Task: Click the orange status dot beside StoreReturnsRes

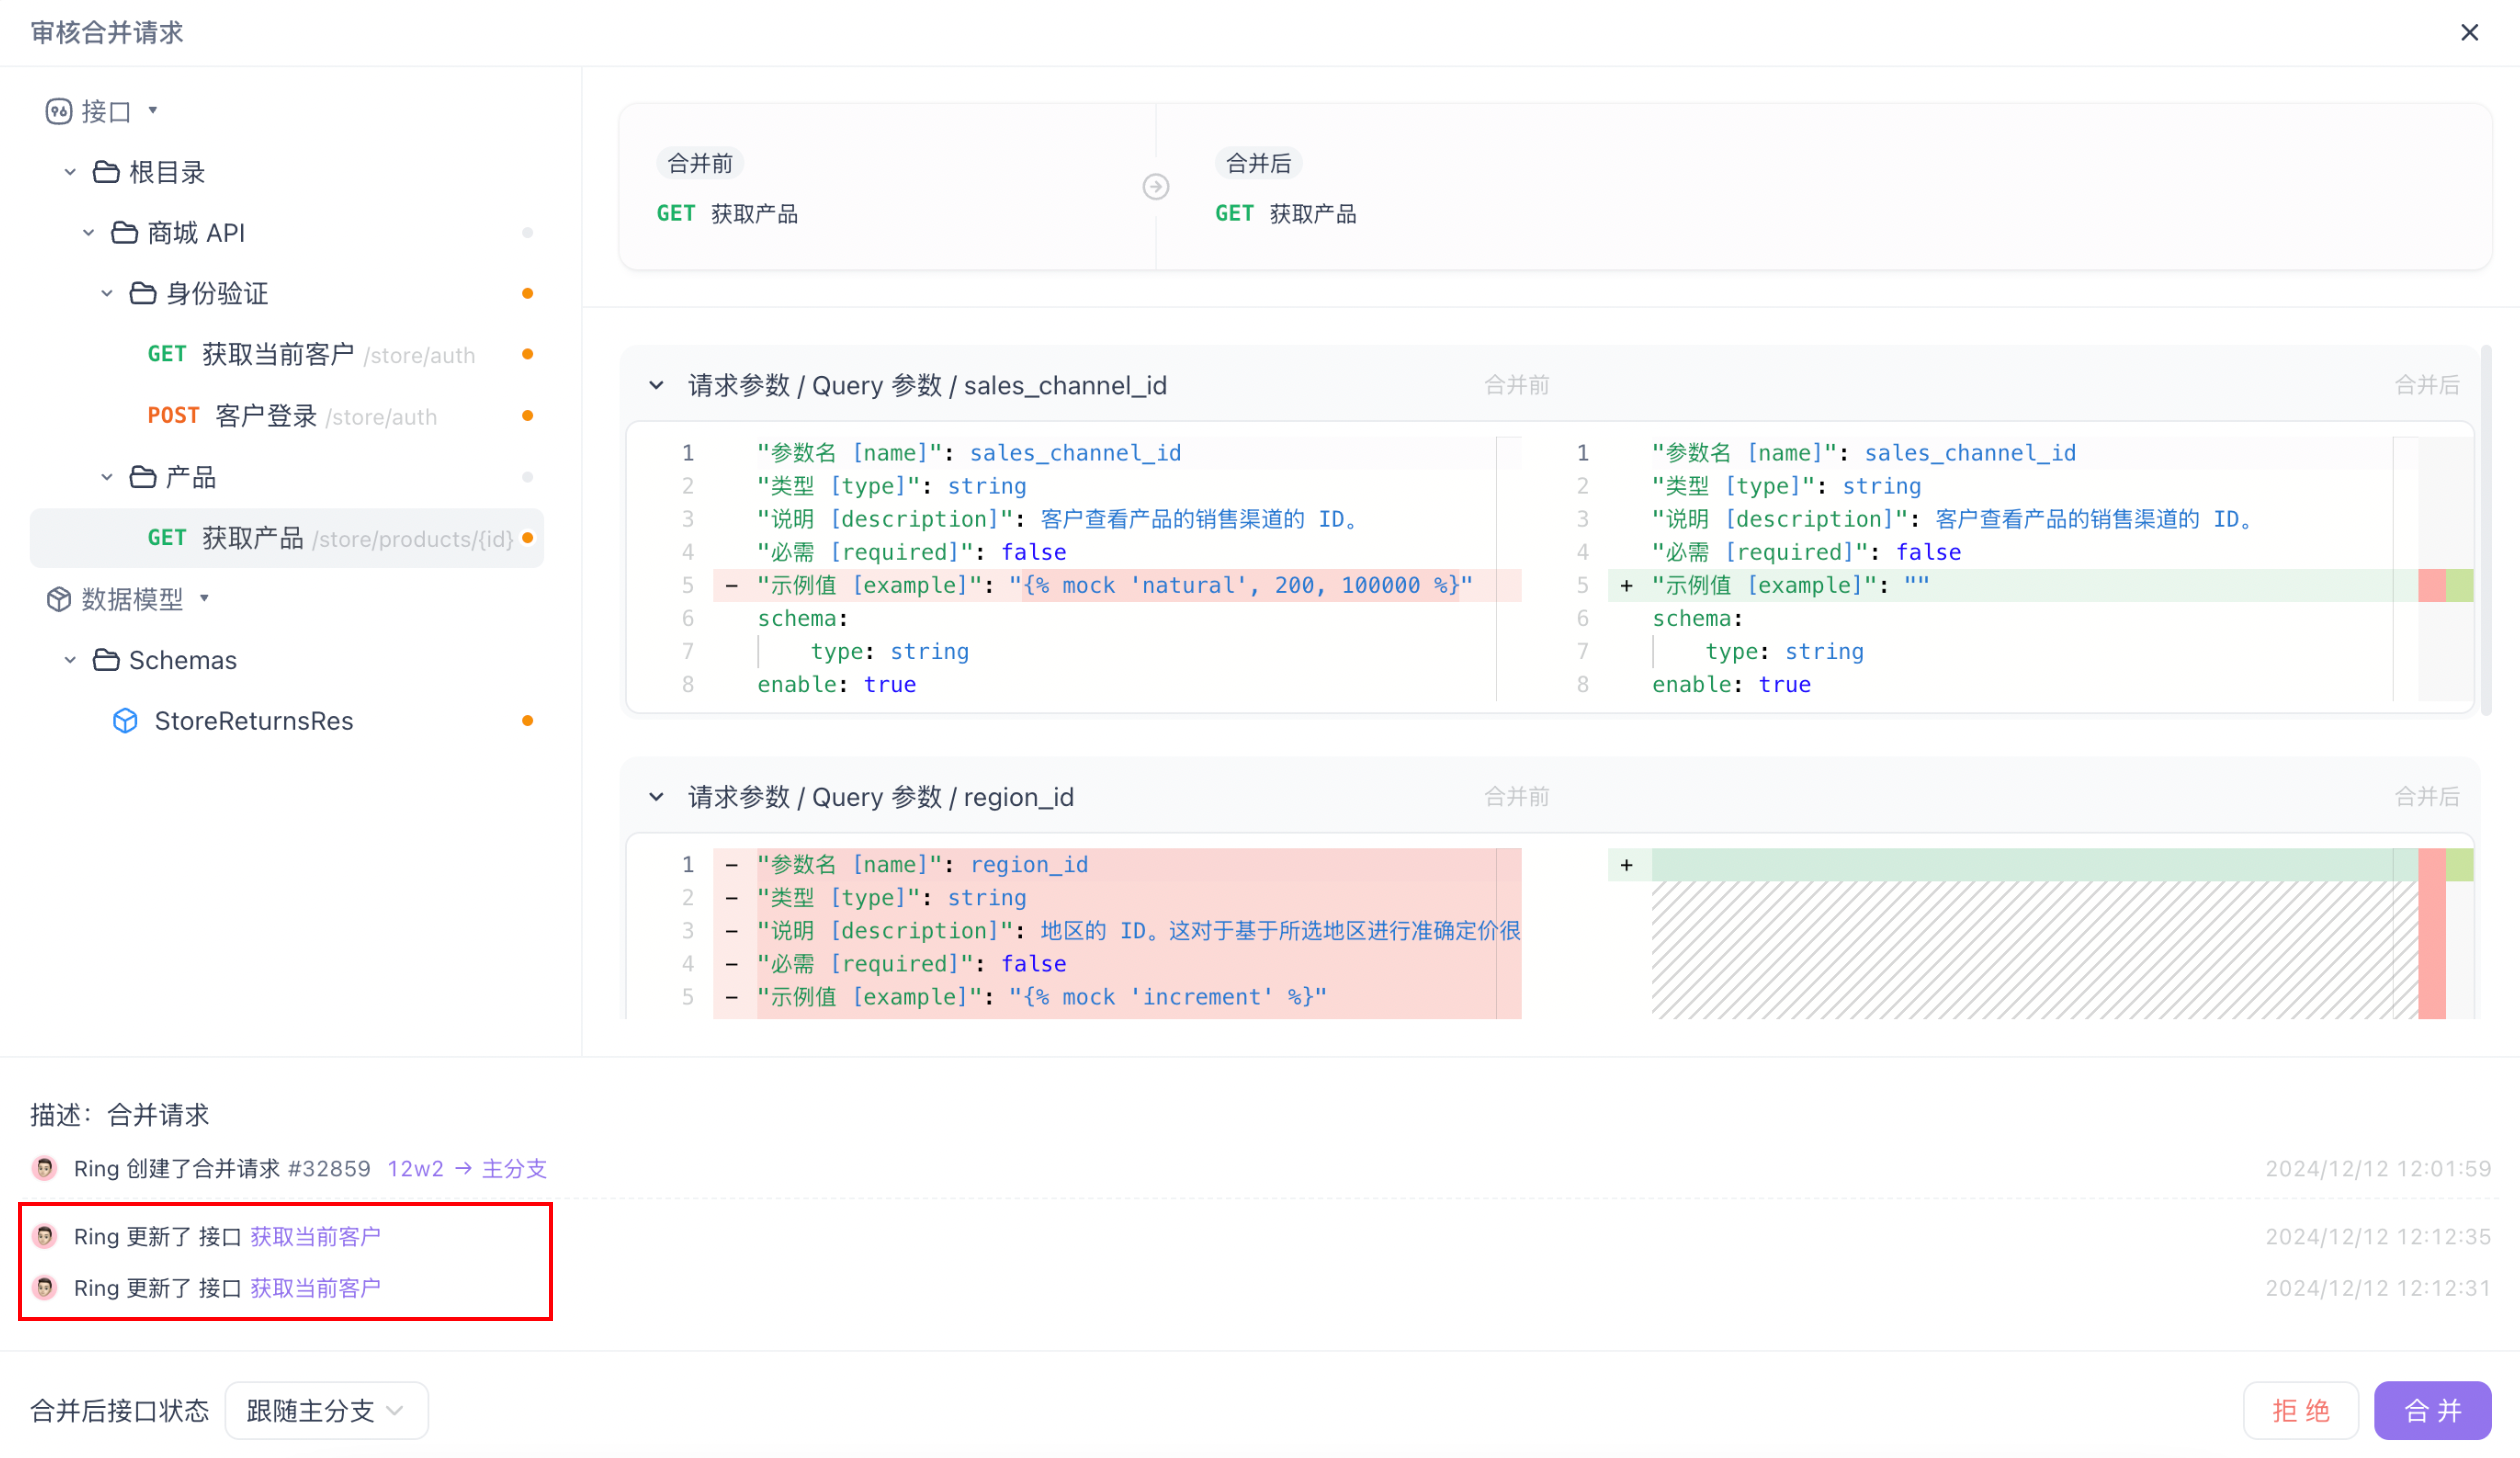Action: click(x=528, y=720)
